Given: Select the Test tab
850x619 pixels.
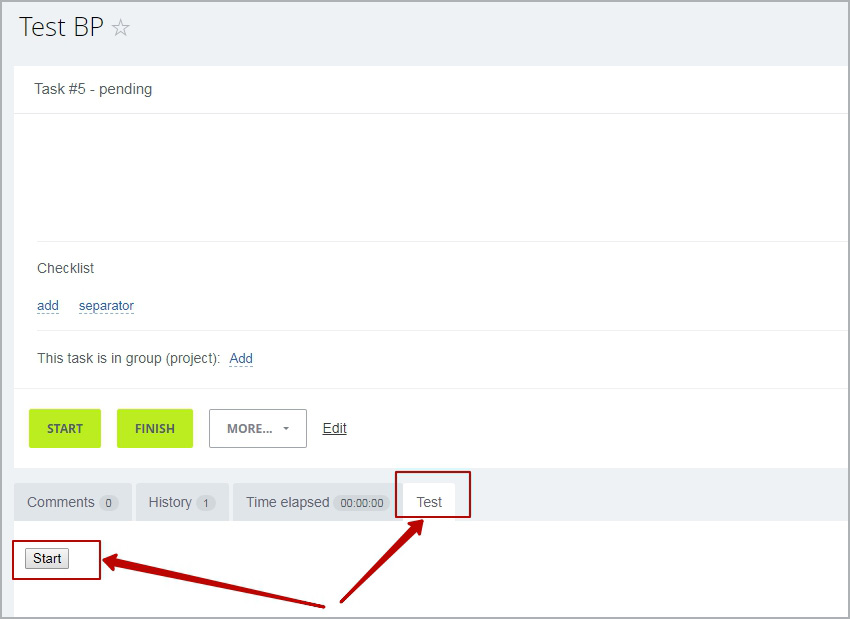Looking at the screenshot, I should 429,502.
